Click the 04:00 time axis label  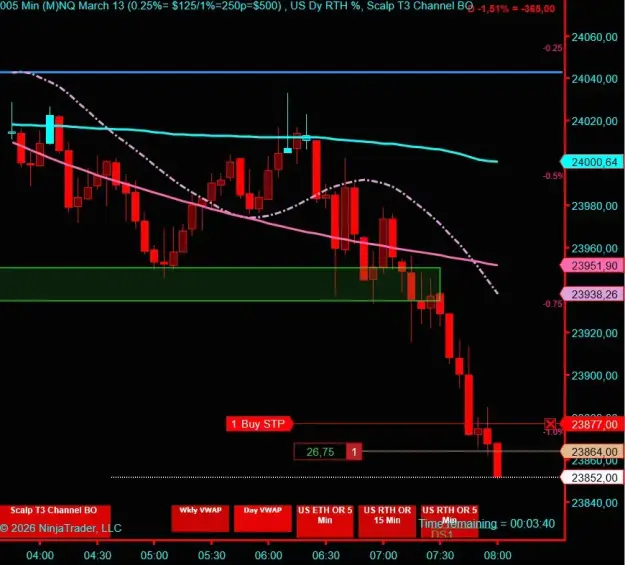pyautogui.click(x=40, y=555)
